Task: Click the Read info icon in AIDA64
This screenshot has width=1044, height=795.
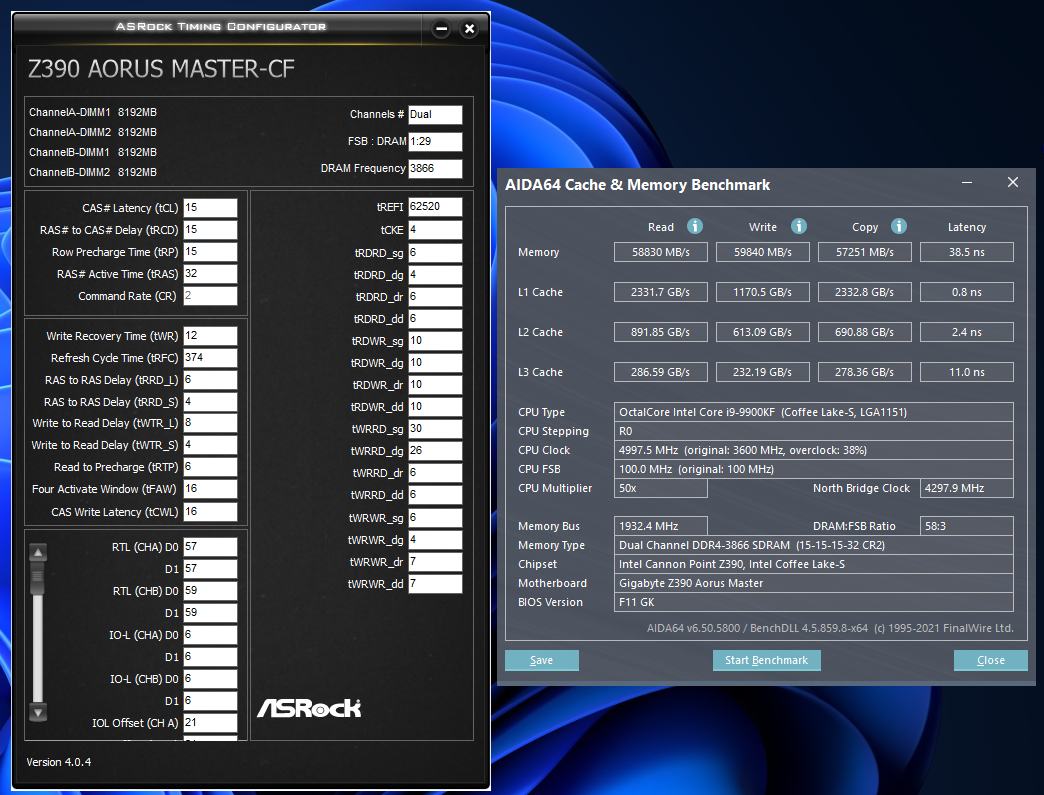Action: [694, 226]
